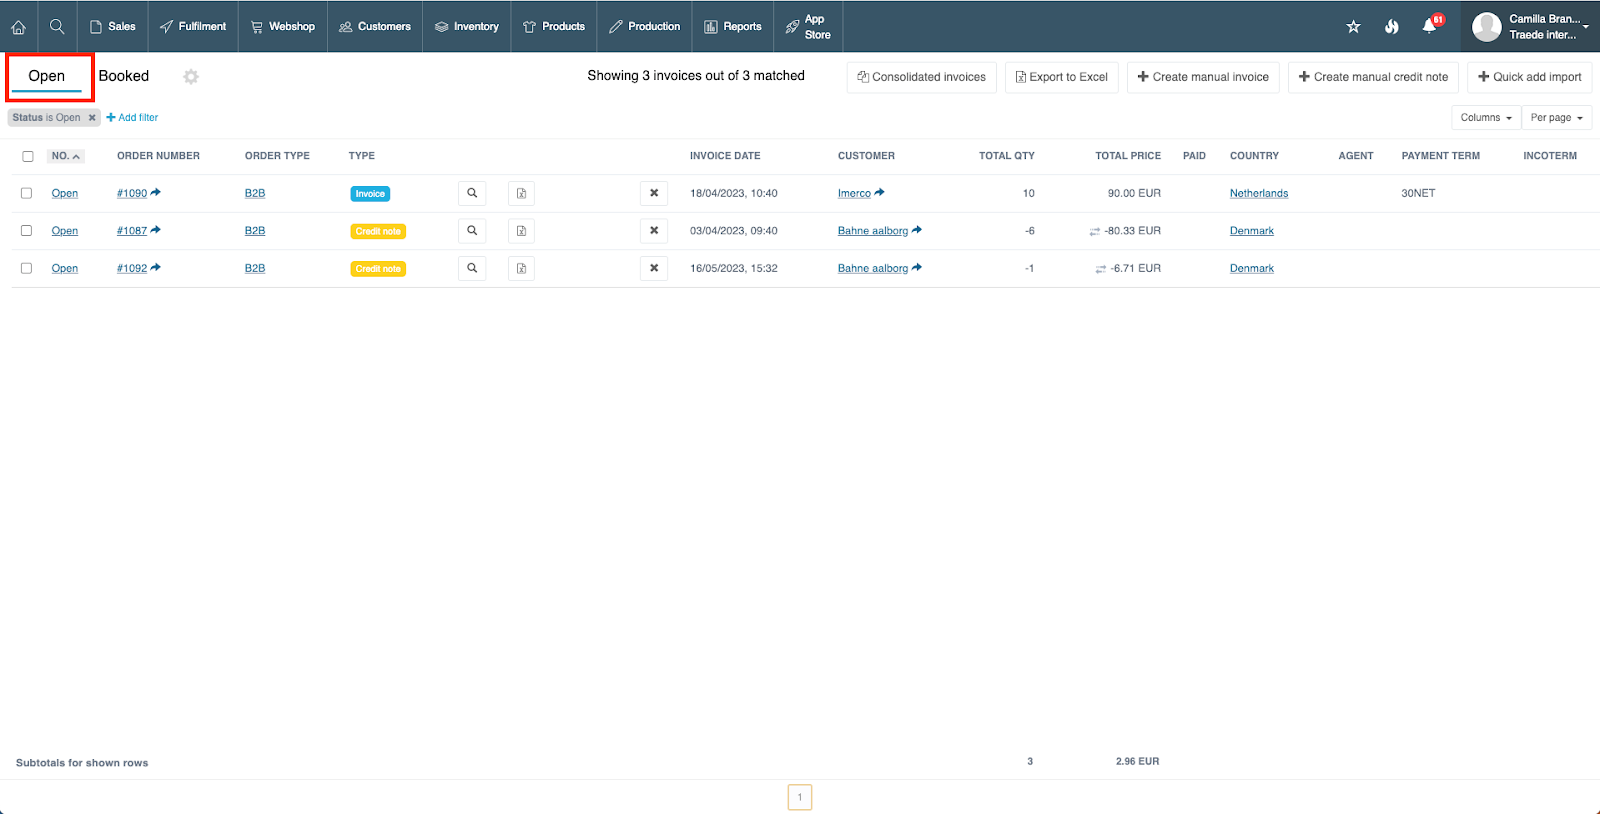Follow arrow icon next to order #1090
1600x814 pixels.
coord(156,192)
